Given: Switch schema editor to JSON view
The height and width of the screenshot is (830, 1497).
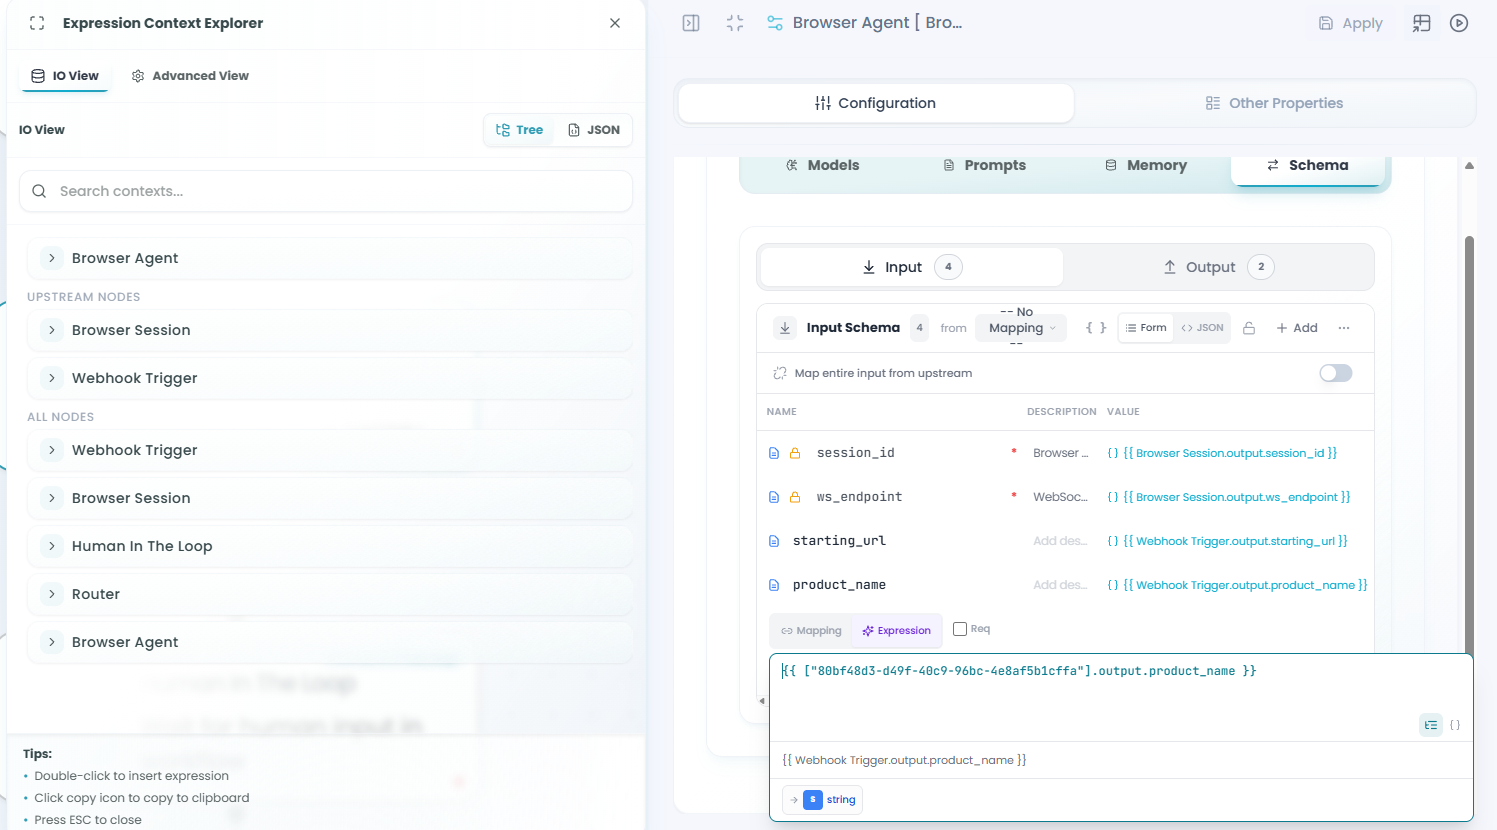Looking at the screenshot, I should pos(1202,328).
